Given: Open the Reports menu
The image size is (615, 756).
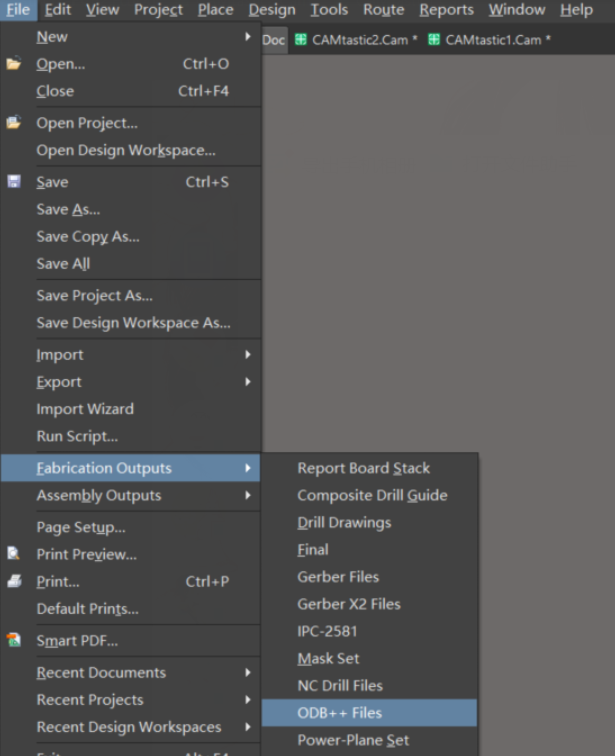Looking at the screenshot, I should pos(446,10).
